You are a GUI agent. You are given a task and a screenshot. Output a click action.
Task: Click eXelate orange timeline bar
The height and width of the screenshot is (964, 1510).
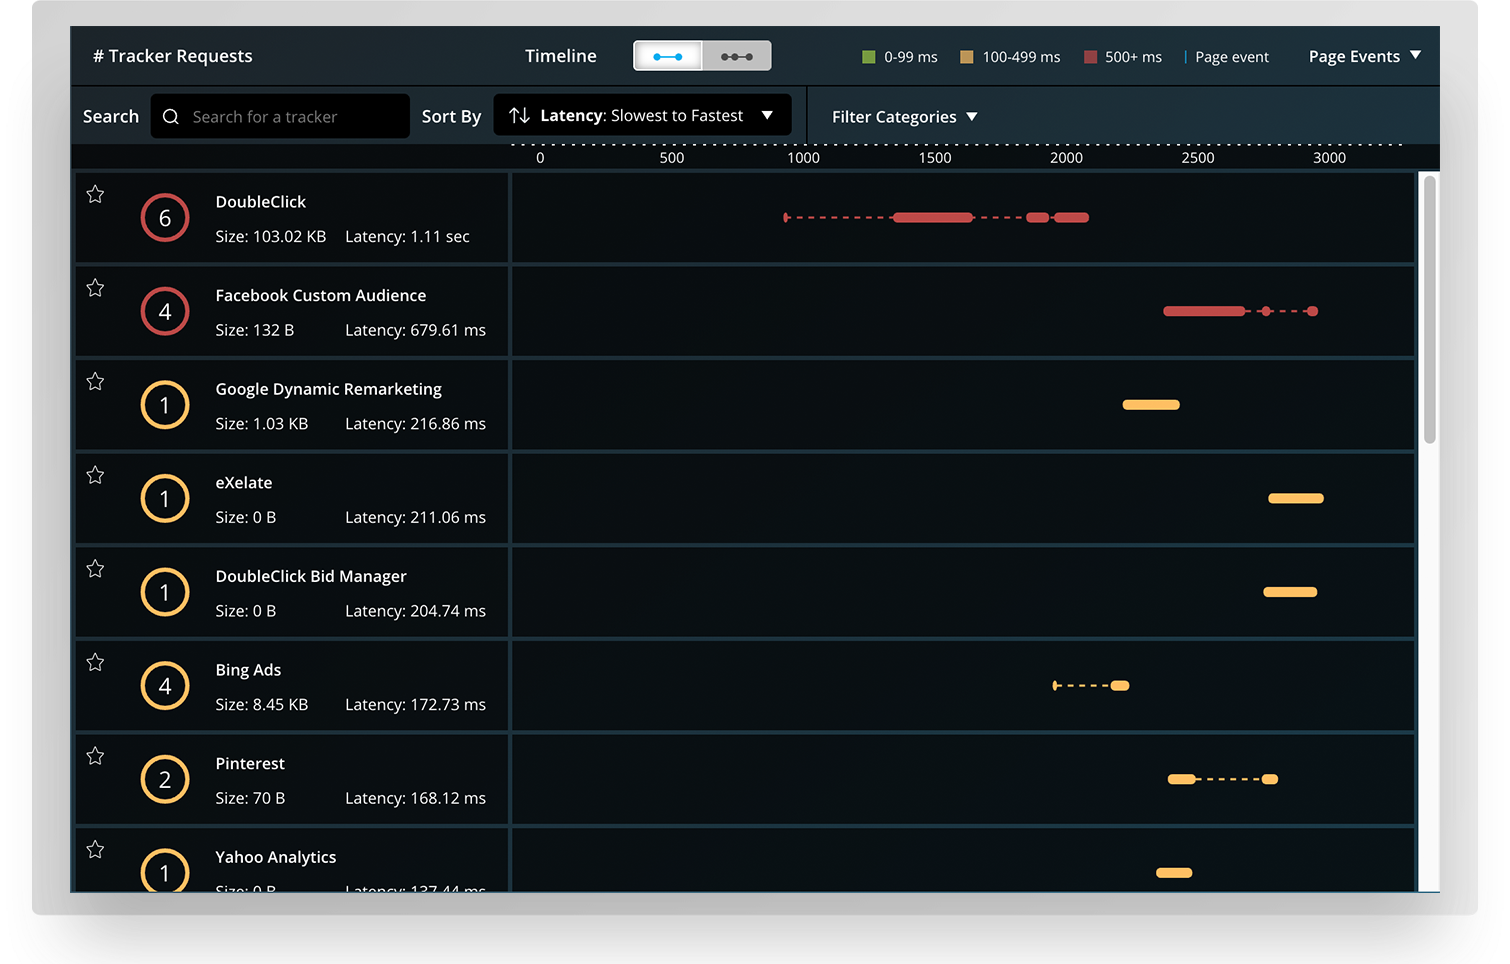point(1296,498)
